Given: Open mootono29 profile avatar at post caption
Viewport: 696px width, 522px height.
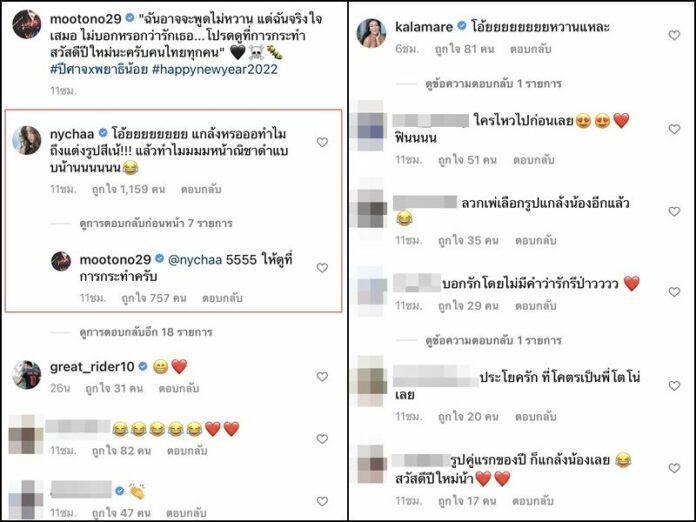Looking at the screenshot, I should (27, 24).
